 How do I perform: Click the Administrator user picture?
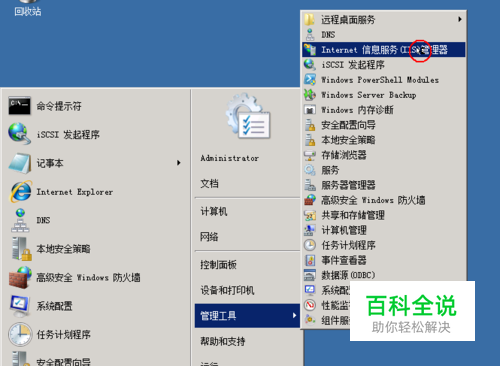pos(248,116)
